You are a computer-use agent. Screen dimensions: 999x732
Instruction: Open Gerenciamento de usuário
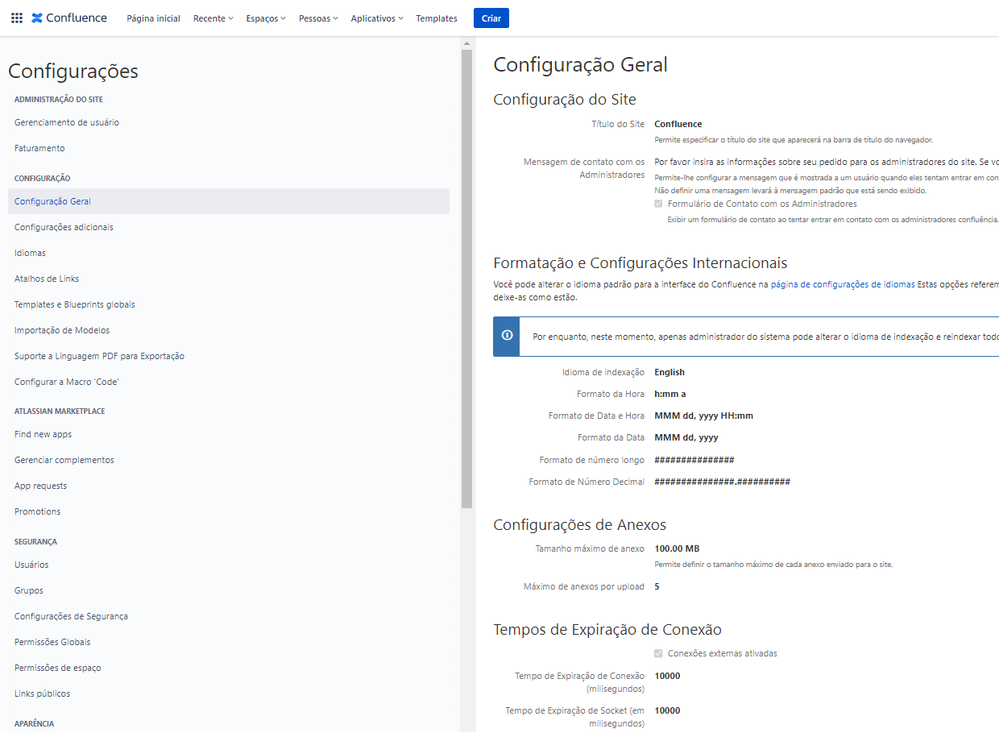[x=67, y=122]
